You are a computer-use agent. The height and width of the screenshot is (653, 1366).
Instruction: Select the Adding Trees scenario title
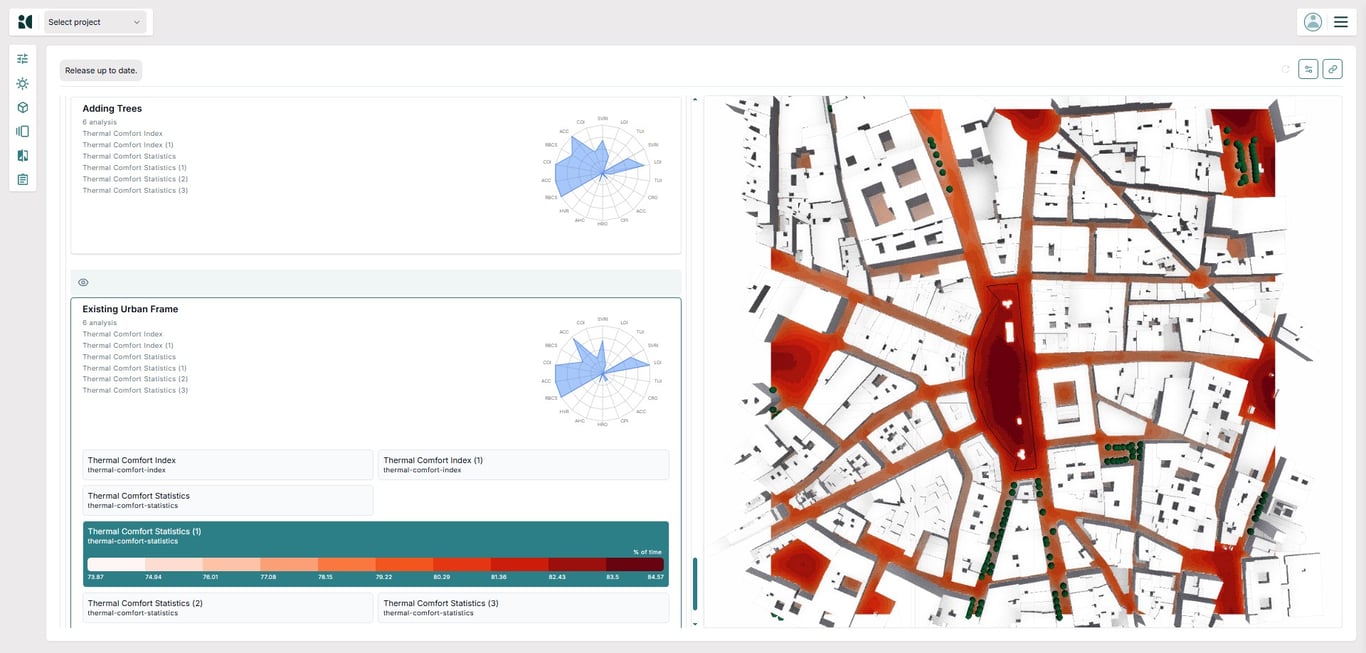pos(112,108)
